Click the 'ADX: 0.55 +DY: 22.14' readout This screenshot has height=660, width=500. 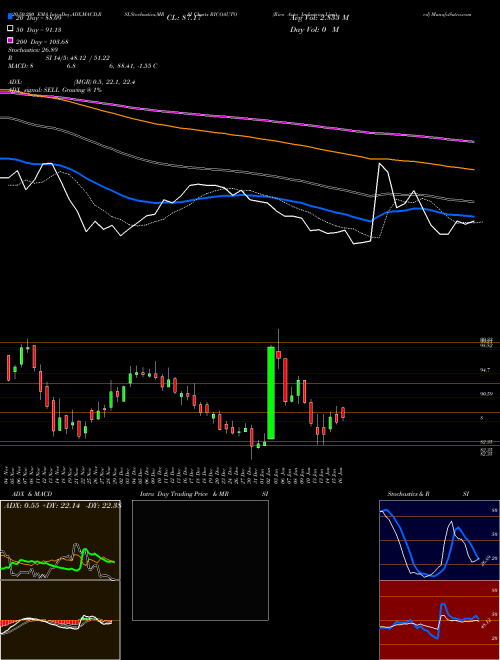pyautogui.click(x=62, y=506)
